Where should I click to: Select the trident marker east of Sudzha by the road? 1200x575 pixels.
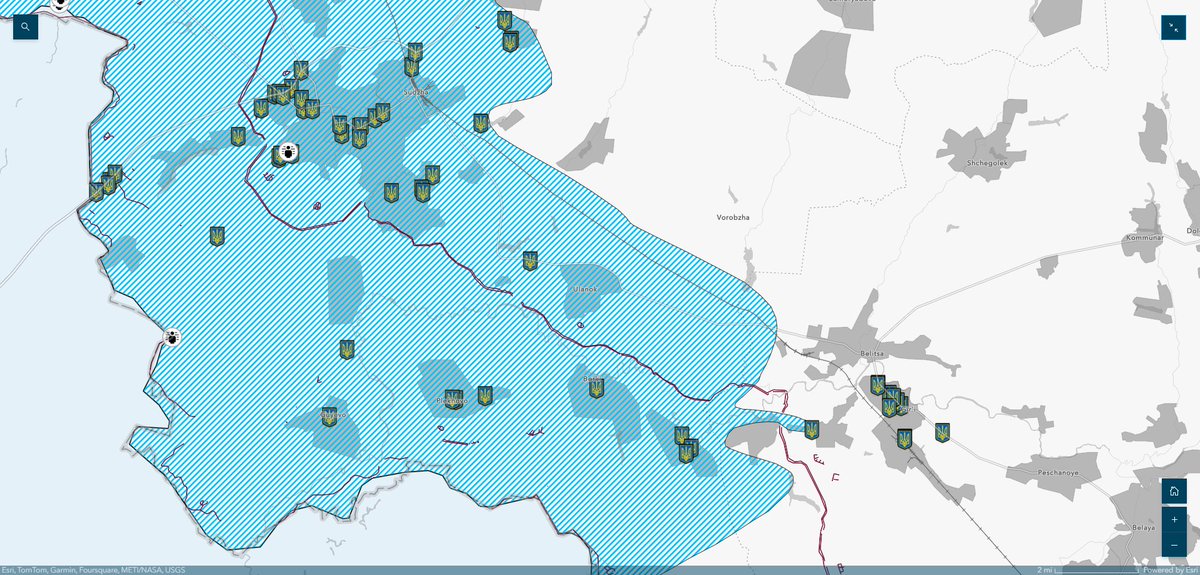point(481,123)
